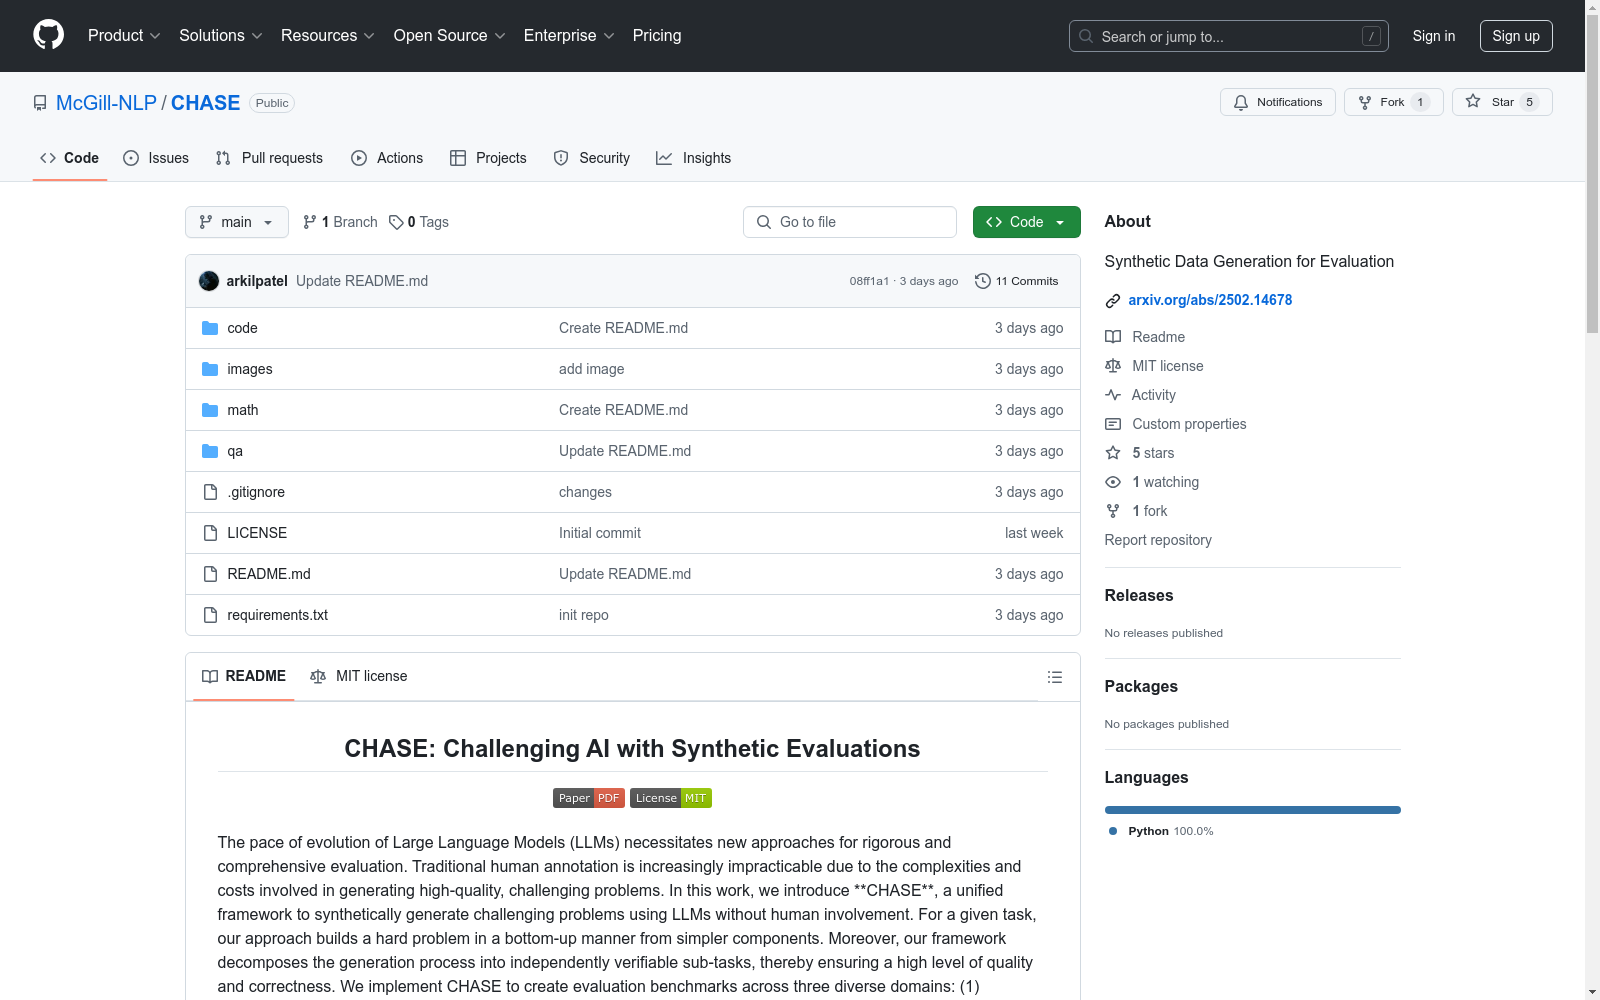
Task: Click the math folder icon
Action: click(210, 410)
